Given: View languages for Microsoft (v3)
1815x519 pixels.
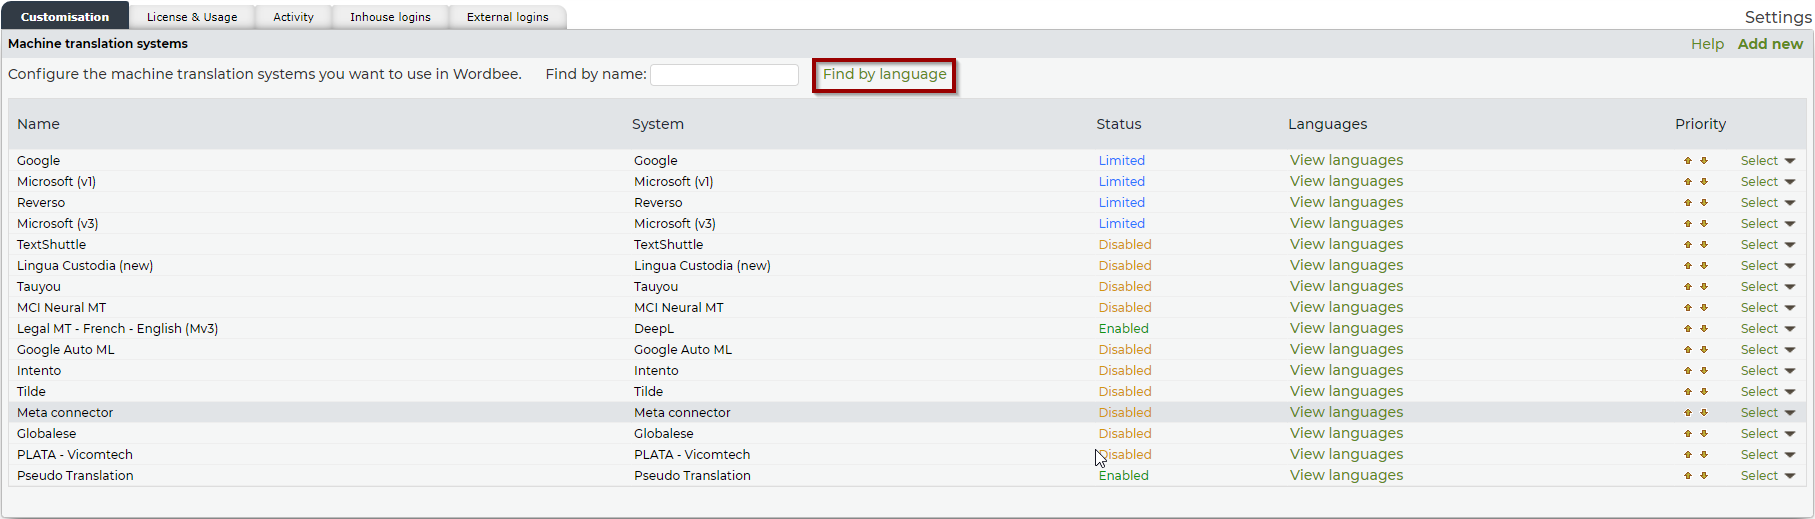Looking at the screenshot, I should [x=1346, y=224].
